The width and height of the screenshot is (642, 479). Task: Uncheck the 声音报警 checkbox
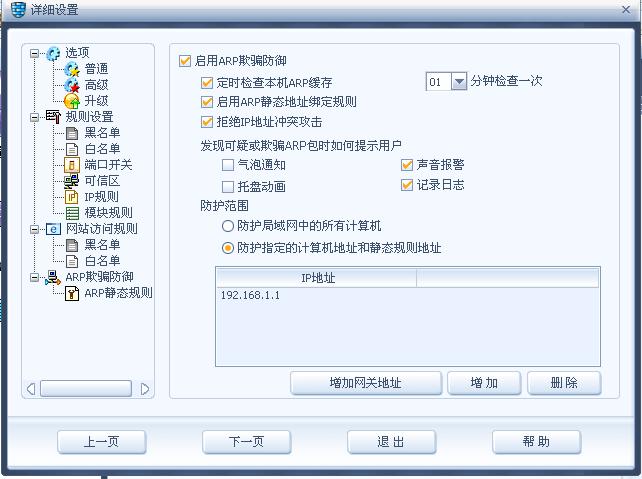pyautogui.click(x=407, y=165)
